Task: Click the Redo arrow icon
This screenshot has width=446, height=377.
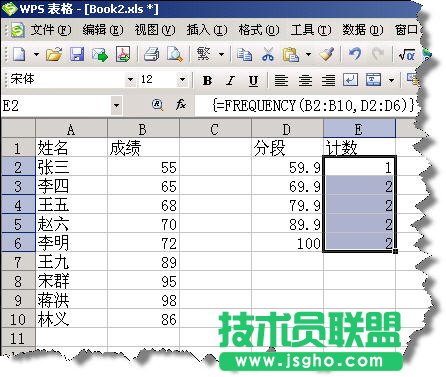Action: click(378, 54)
